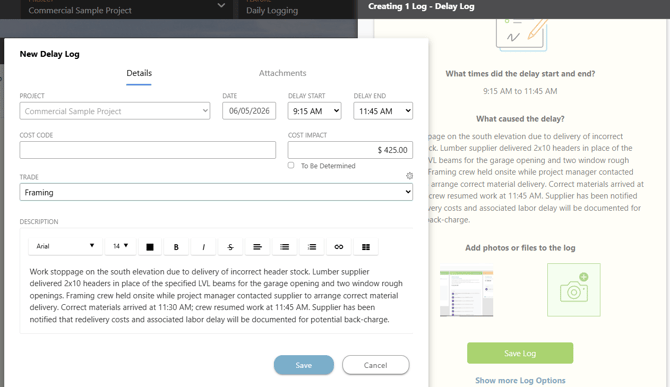
Task: Click the 'New Delay Log' dialog title
Action: 50,54
